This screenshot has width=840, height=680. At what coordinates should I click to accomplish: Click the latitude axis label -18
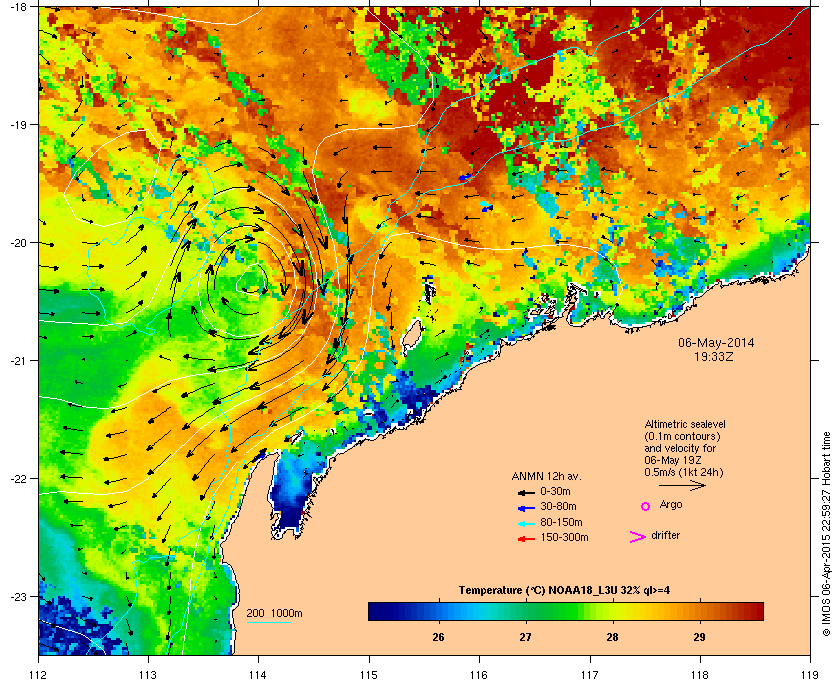point(18,6)
